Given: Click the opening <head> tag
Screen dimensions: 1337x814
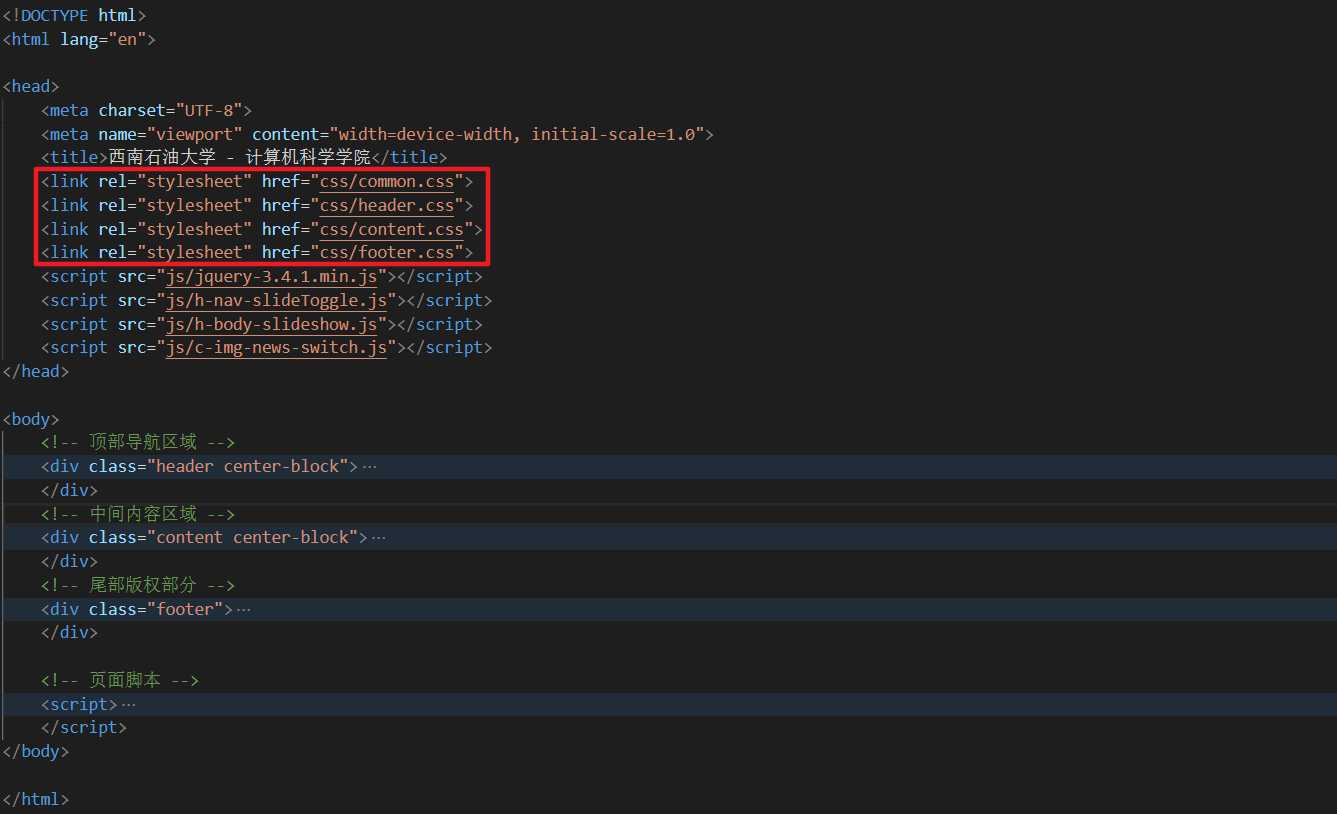Looking at the screenshot, I should click(31, 86).
